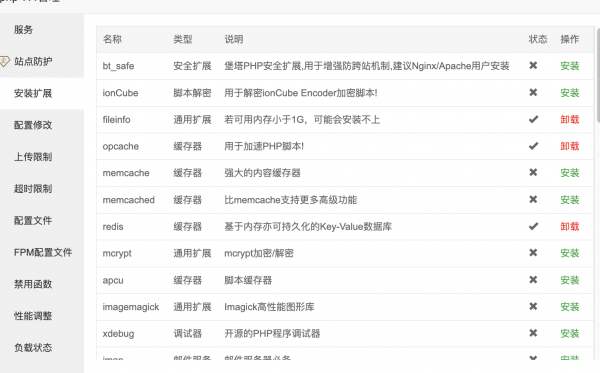Click the 调试器 type cell
This screenshot has width=600, height=373.
188,334
